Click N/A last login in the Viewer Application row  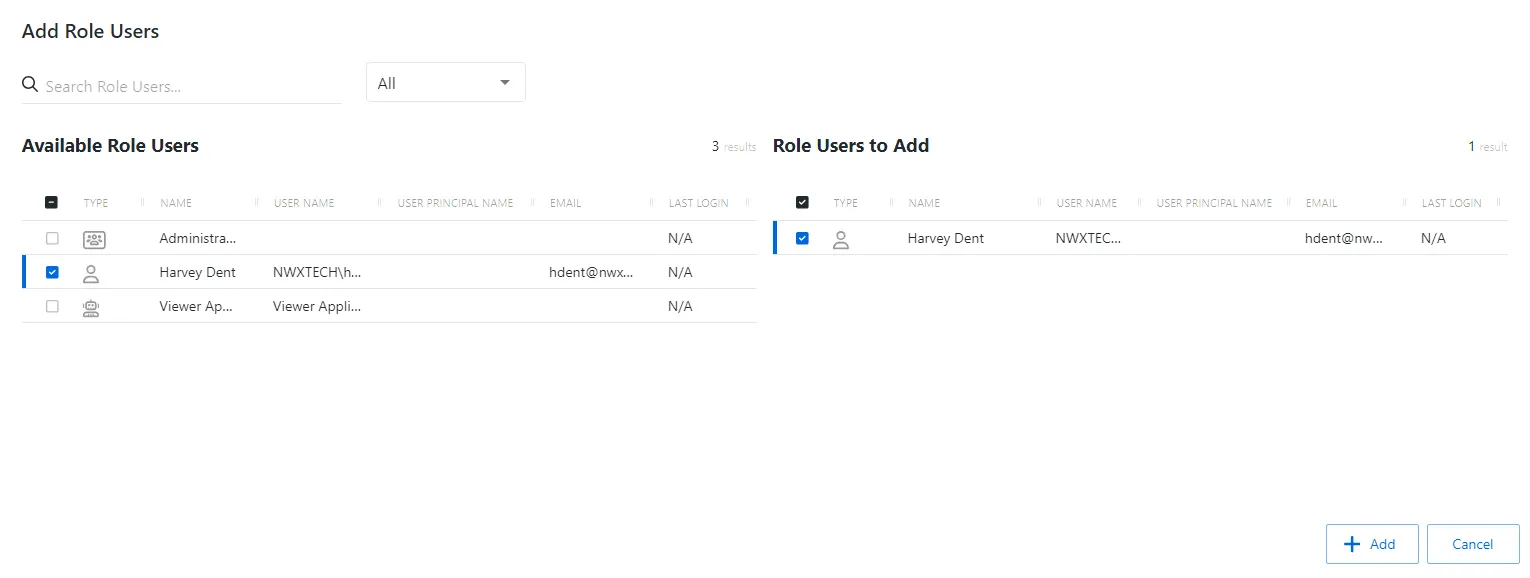680,306
